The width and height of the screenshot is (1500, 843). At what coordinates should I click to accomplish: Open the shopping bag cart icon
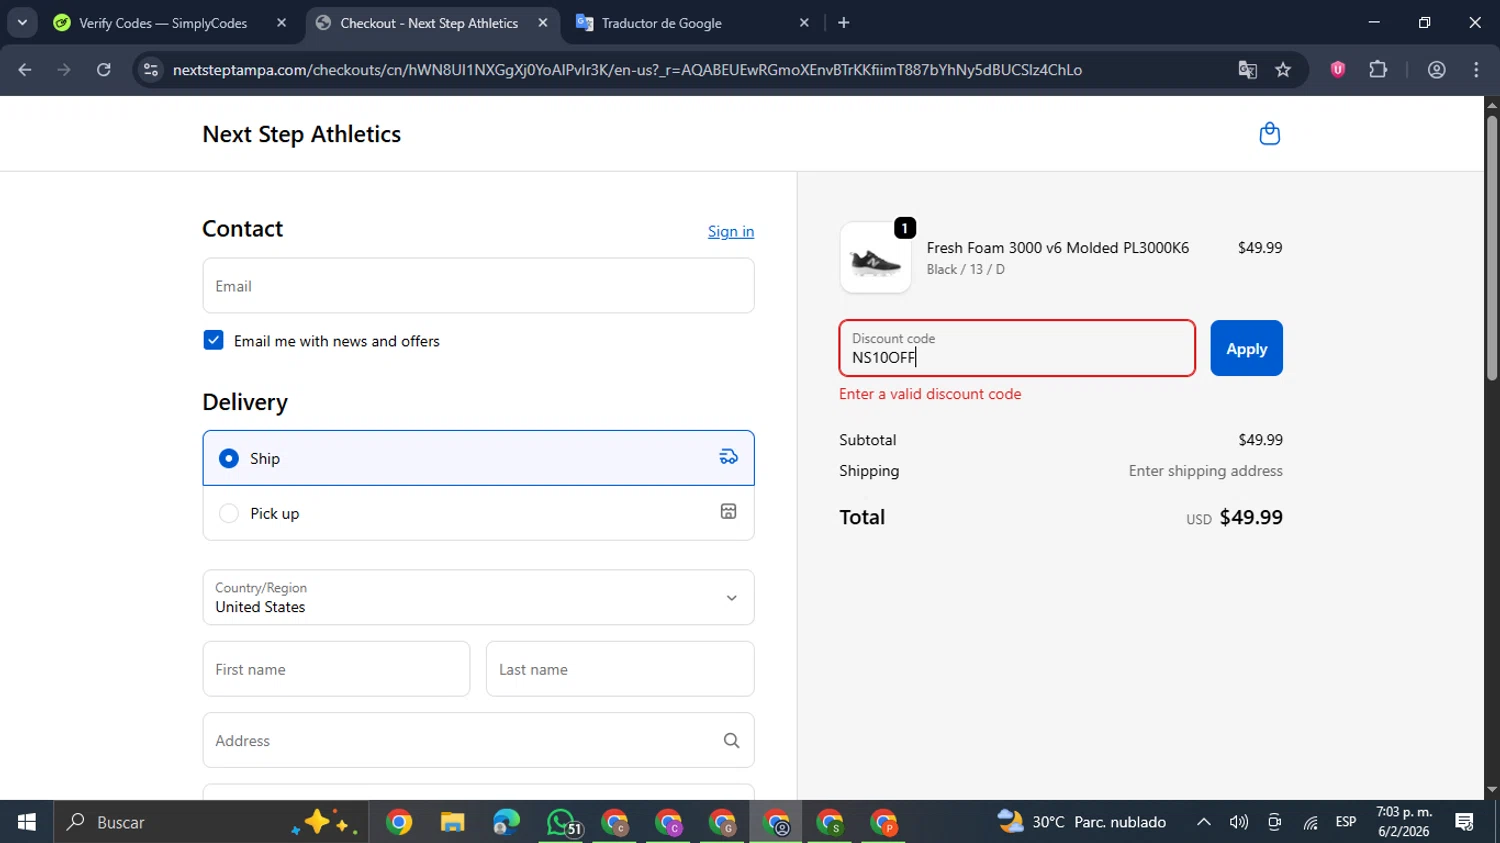[x=1269, y=134]
